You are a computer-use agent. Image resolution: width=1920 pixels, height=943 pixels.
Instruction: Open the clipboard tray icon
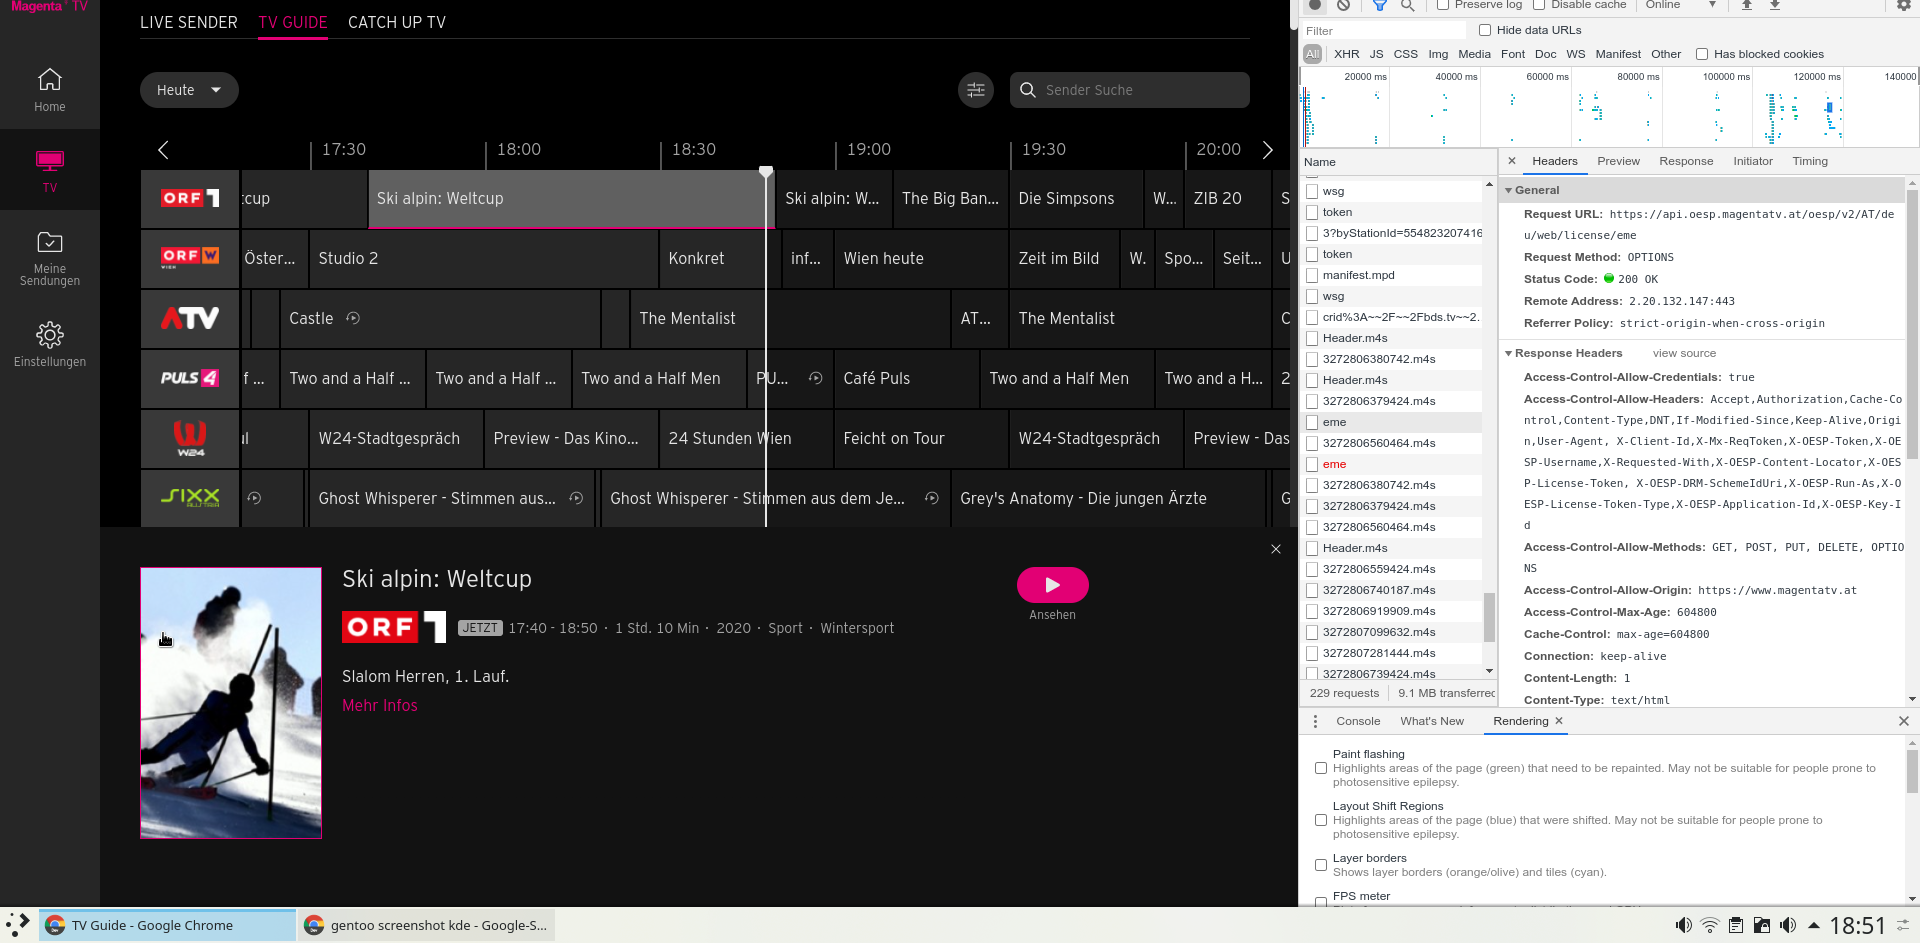1736,925
